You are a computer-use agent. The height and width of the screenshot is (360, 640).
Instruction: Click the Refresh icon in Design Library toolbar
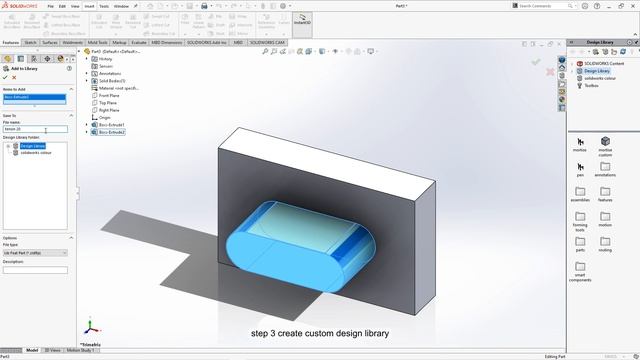(x=623, y=52)
